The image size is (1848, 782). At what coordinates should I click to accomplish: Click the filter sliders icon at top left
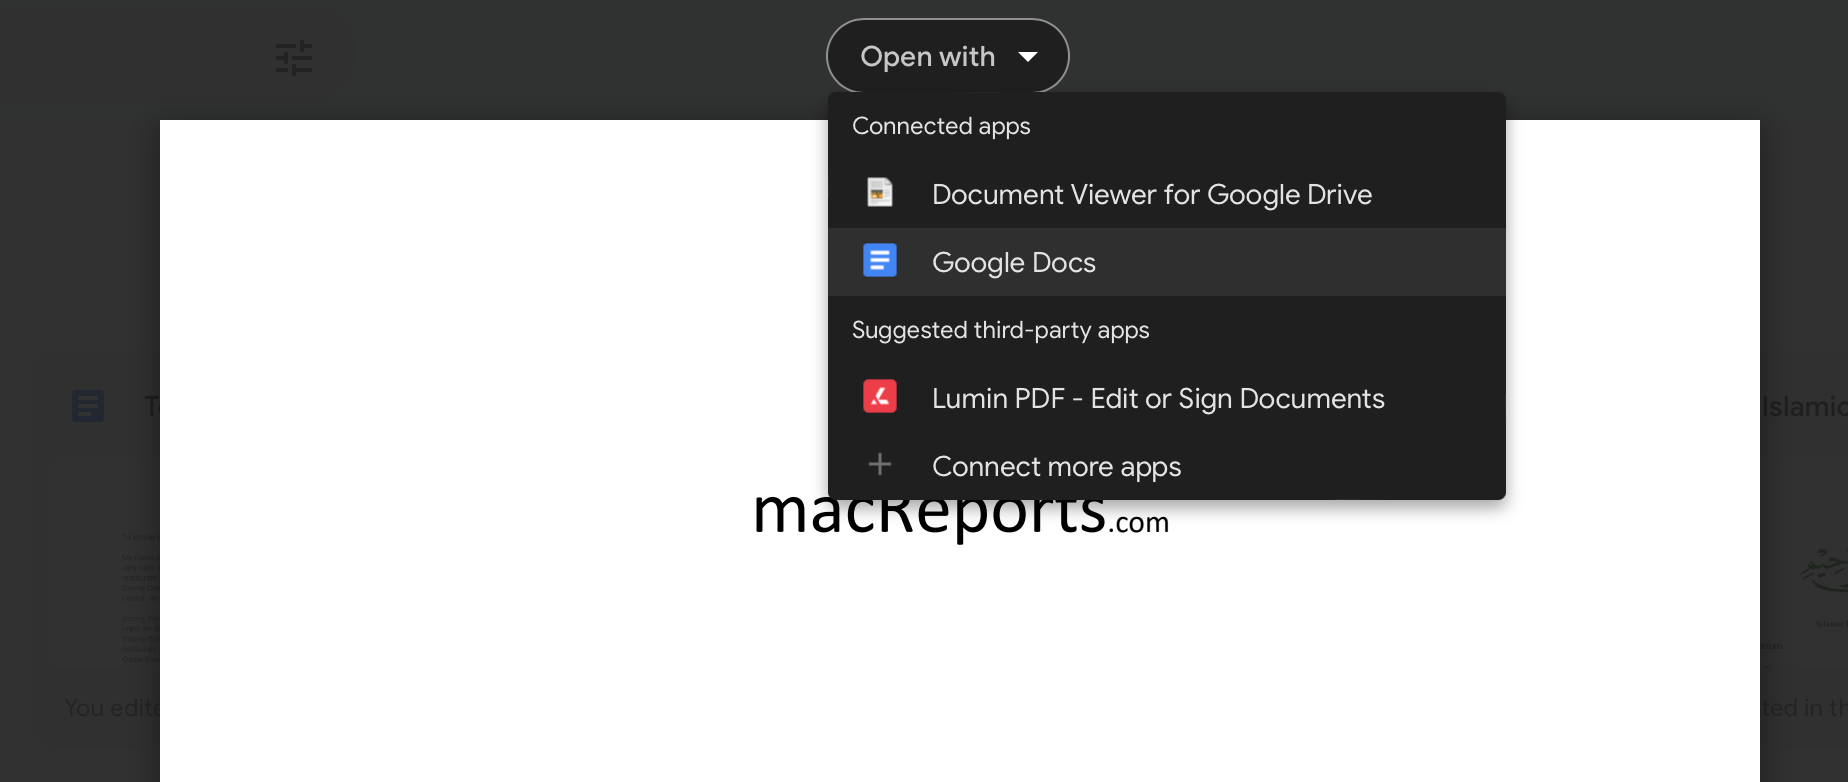(x=294, y=58)
